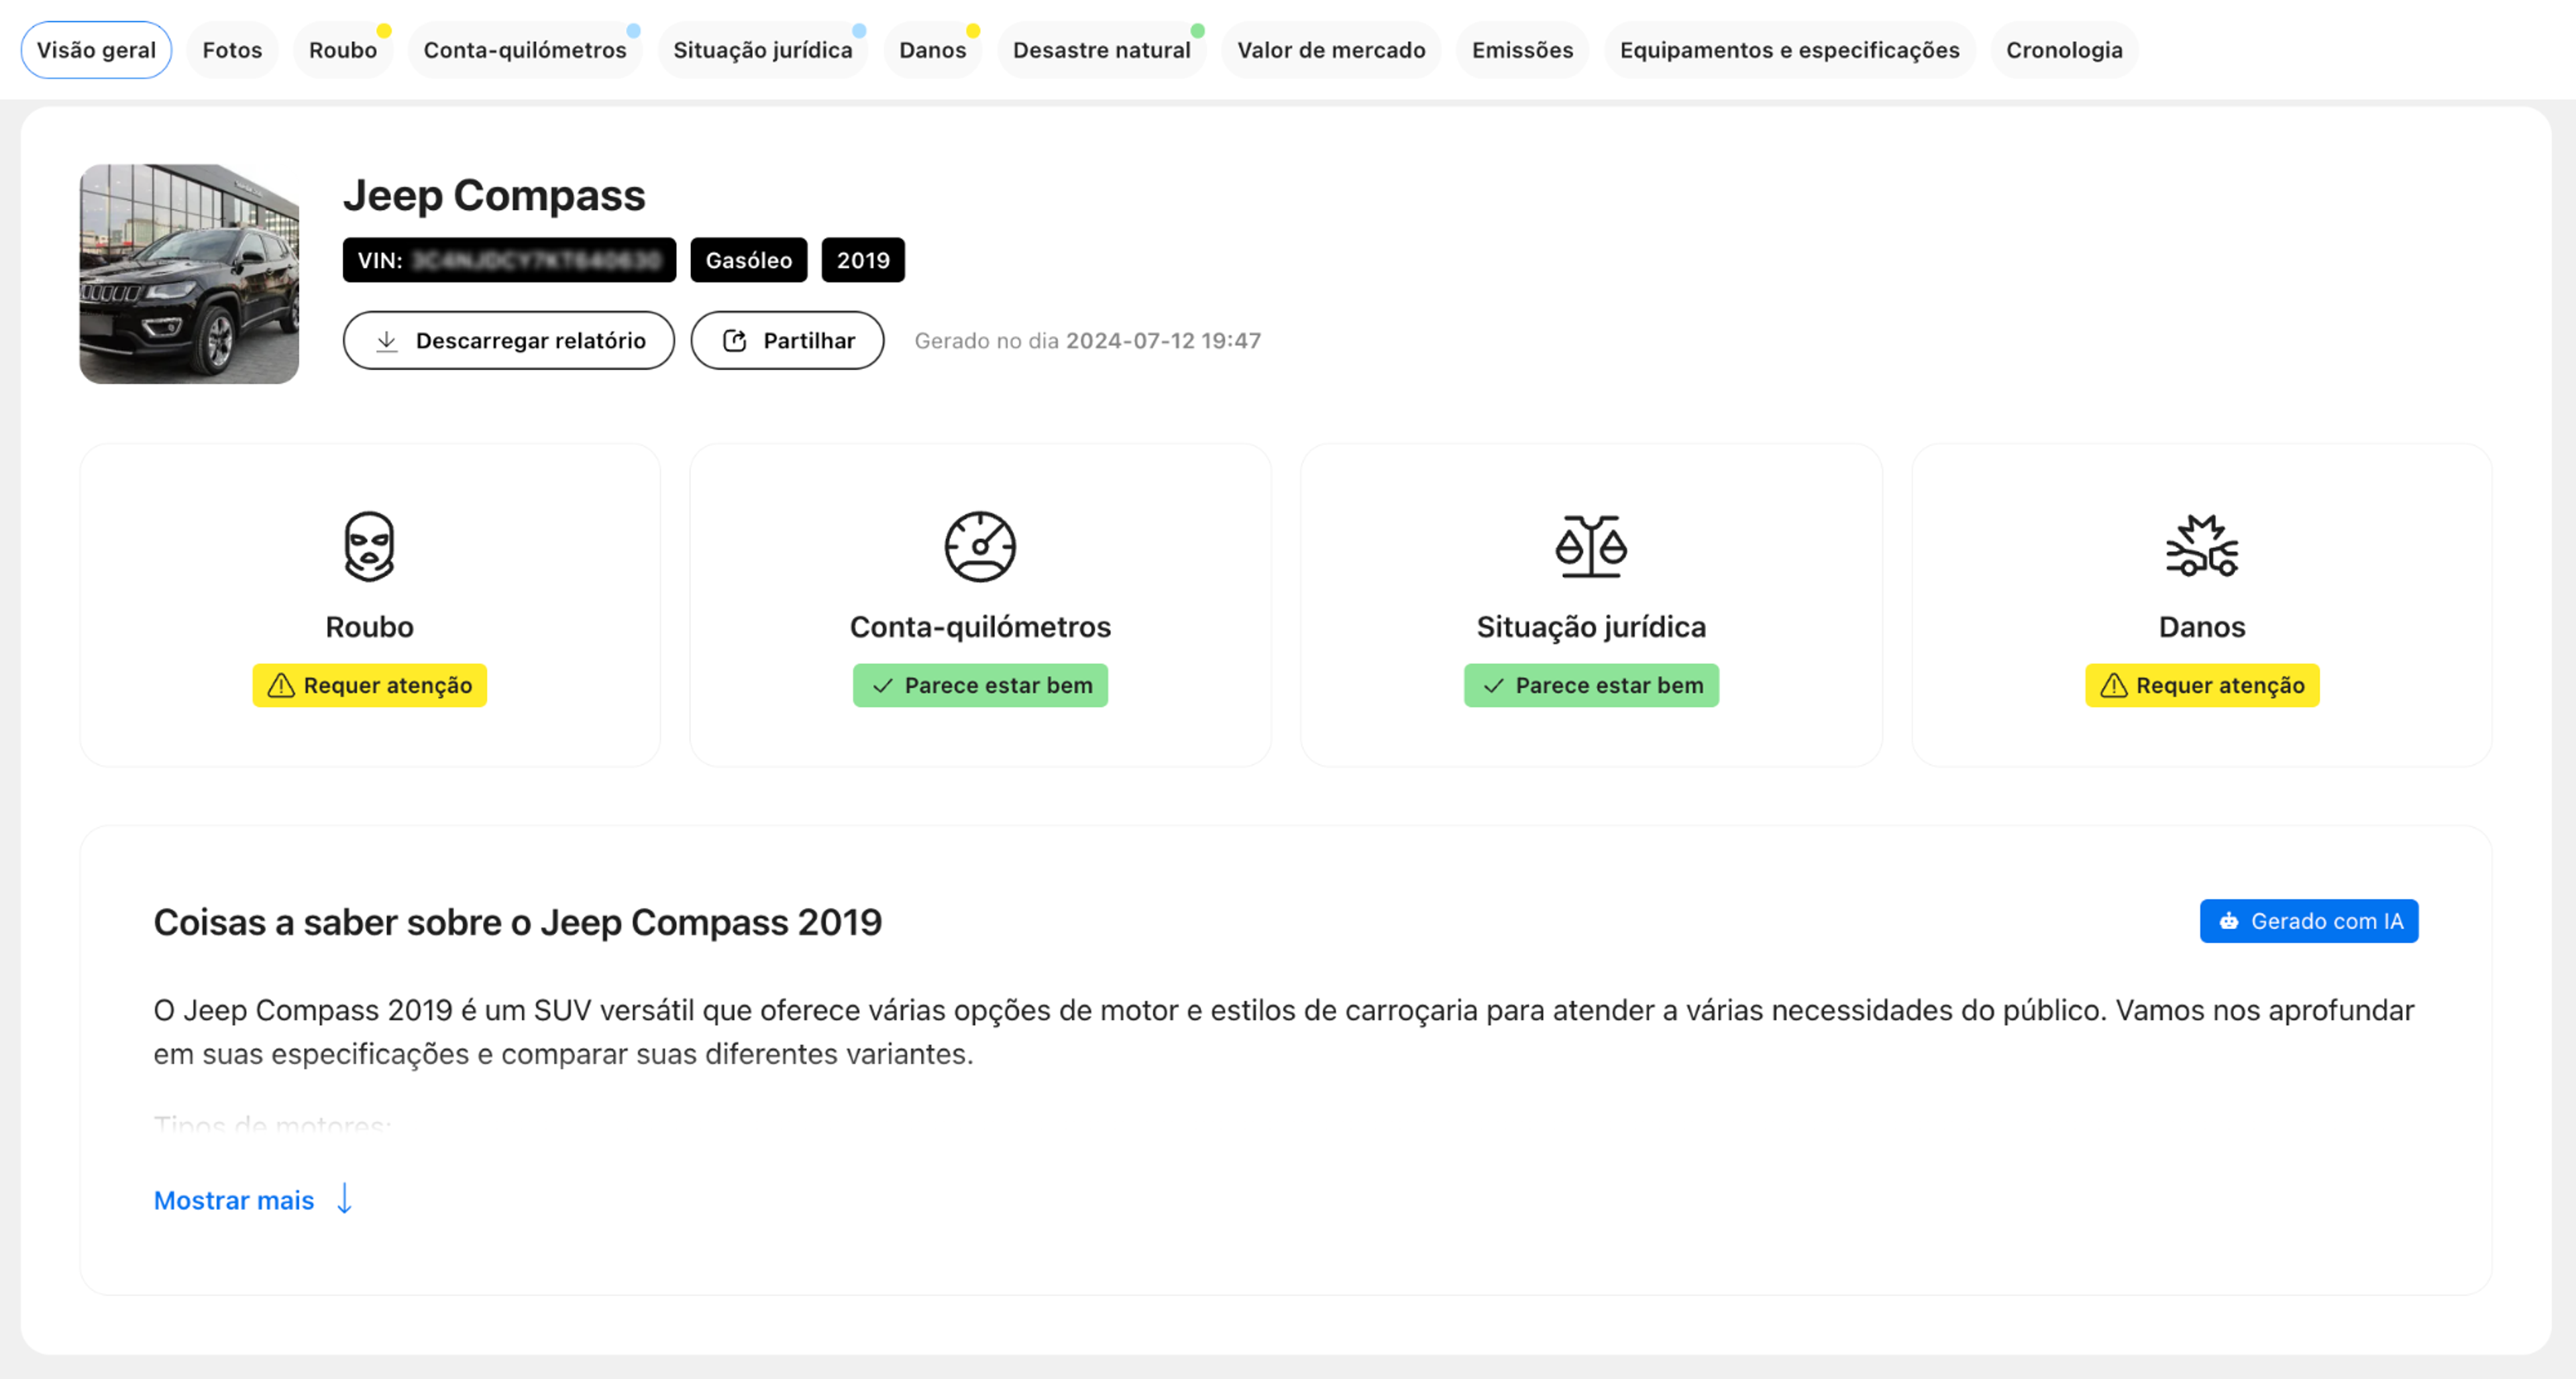Click the Situação jurídica scales icon

1590,546
